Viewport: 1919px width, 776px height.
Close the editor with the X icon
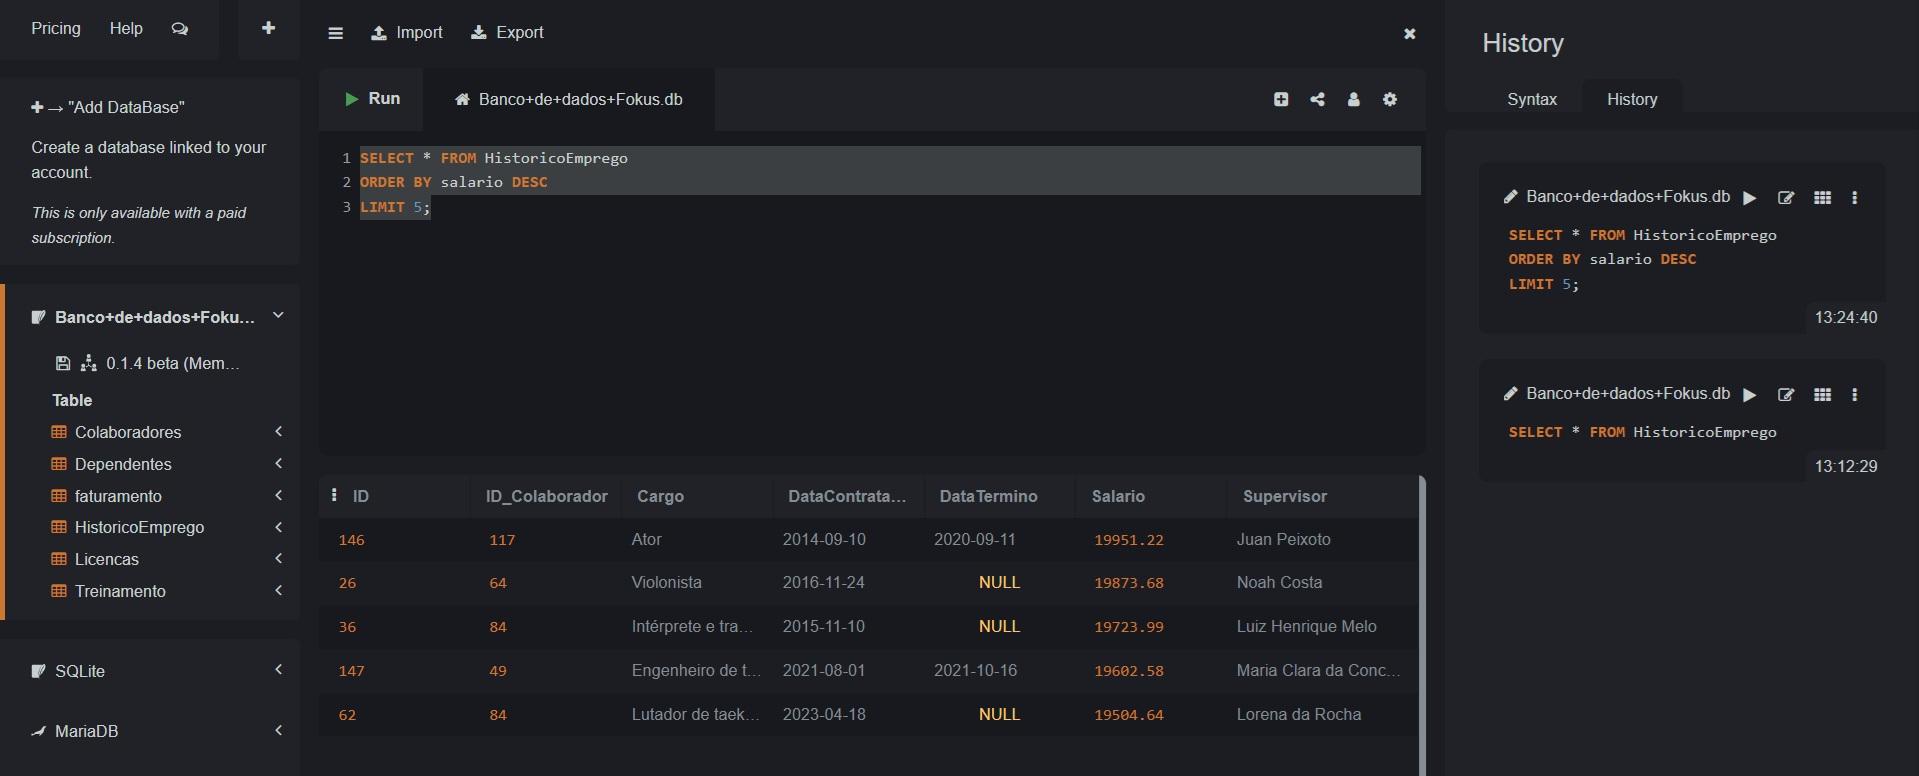pos(1410,33)
